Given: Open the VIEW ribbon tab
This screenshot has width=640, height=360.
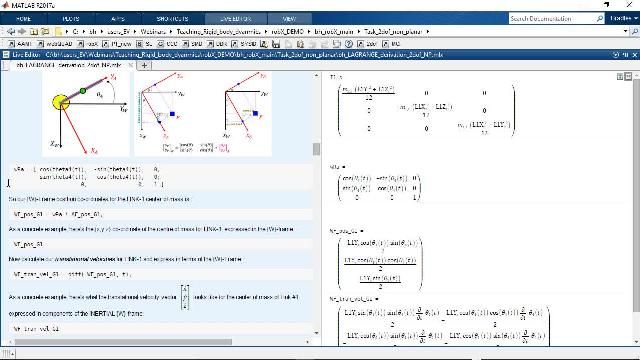Looking at the screenshot, I should coord(289,18).
